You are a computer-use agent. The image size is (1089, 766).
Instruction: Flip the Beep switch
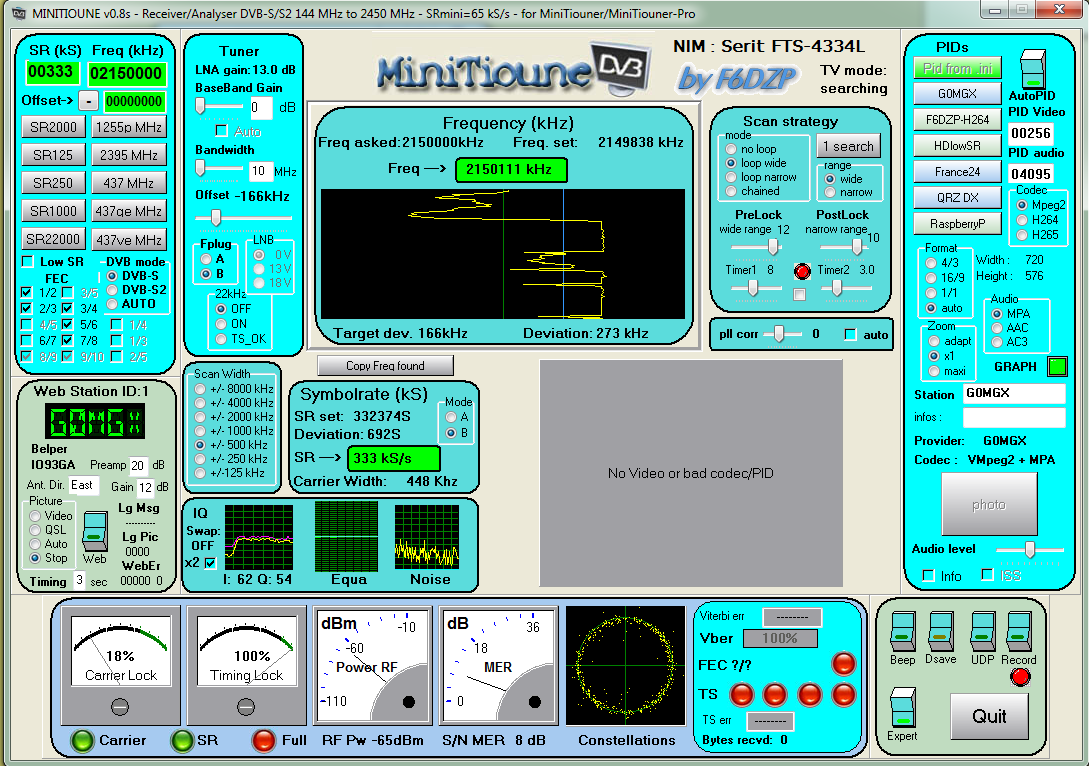coord(903,631)
